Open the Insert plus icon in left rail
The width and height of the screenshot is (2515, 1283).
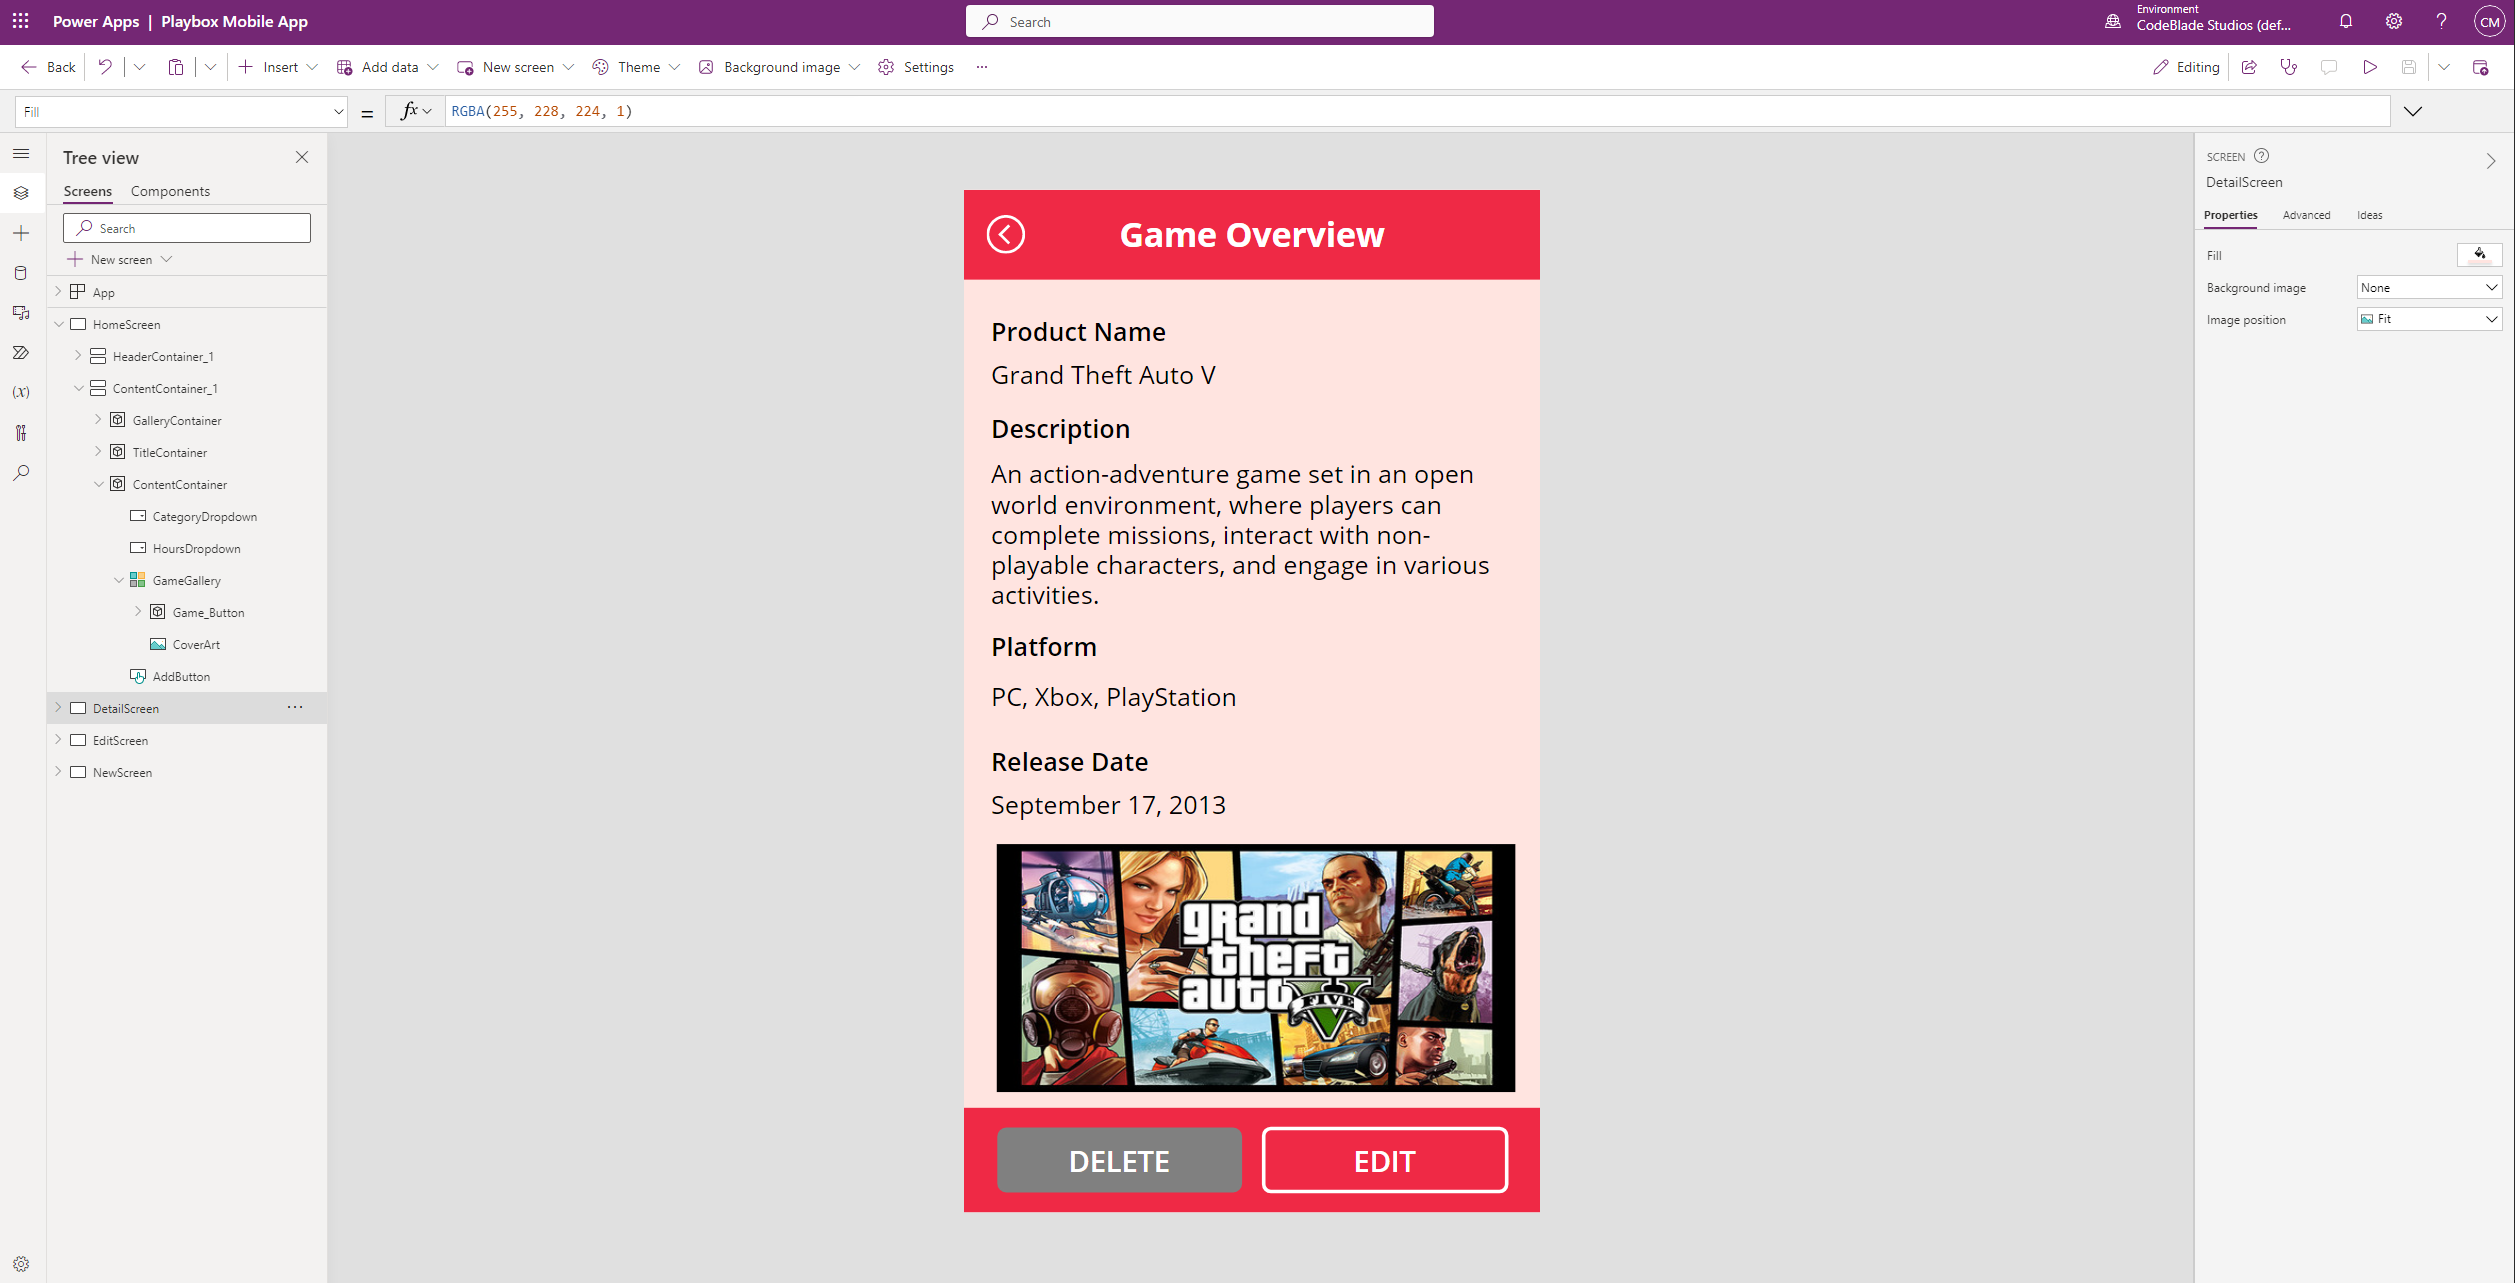coord(21,233)
